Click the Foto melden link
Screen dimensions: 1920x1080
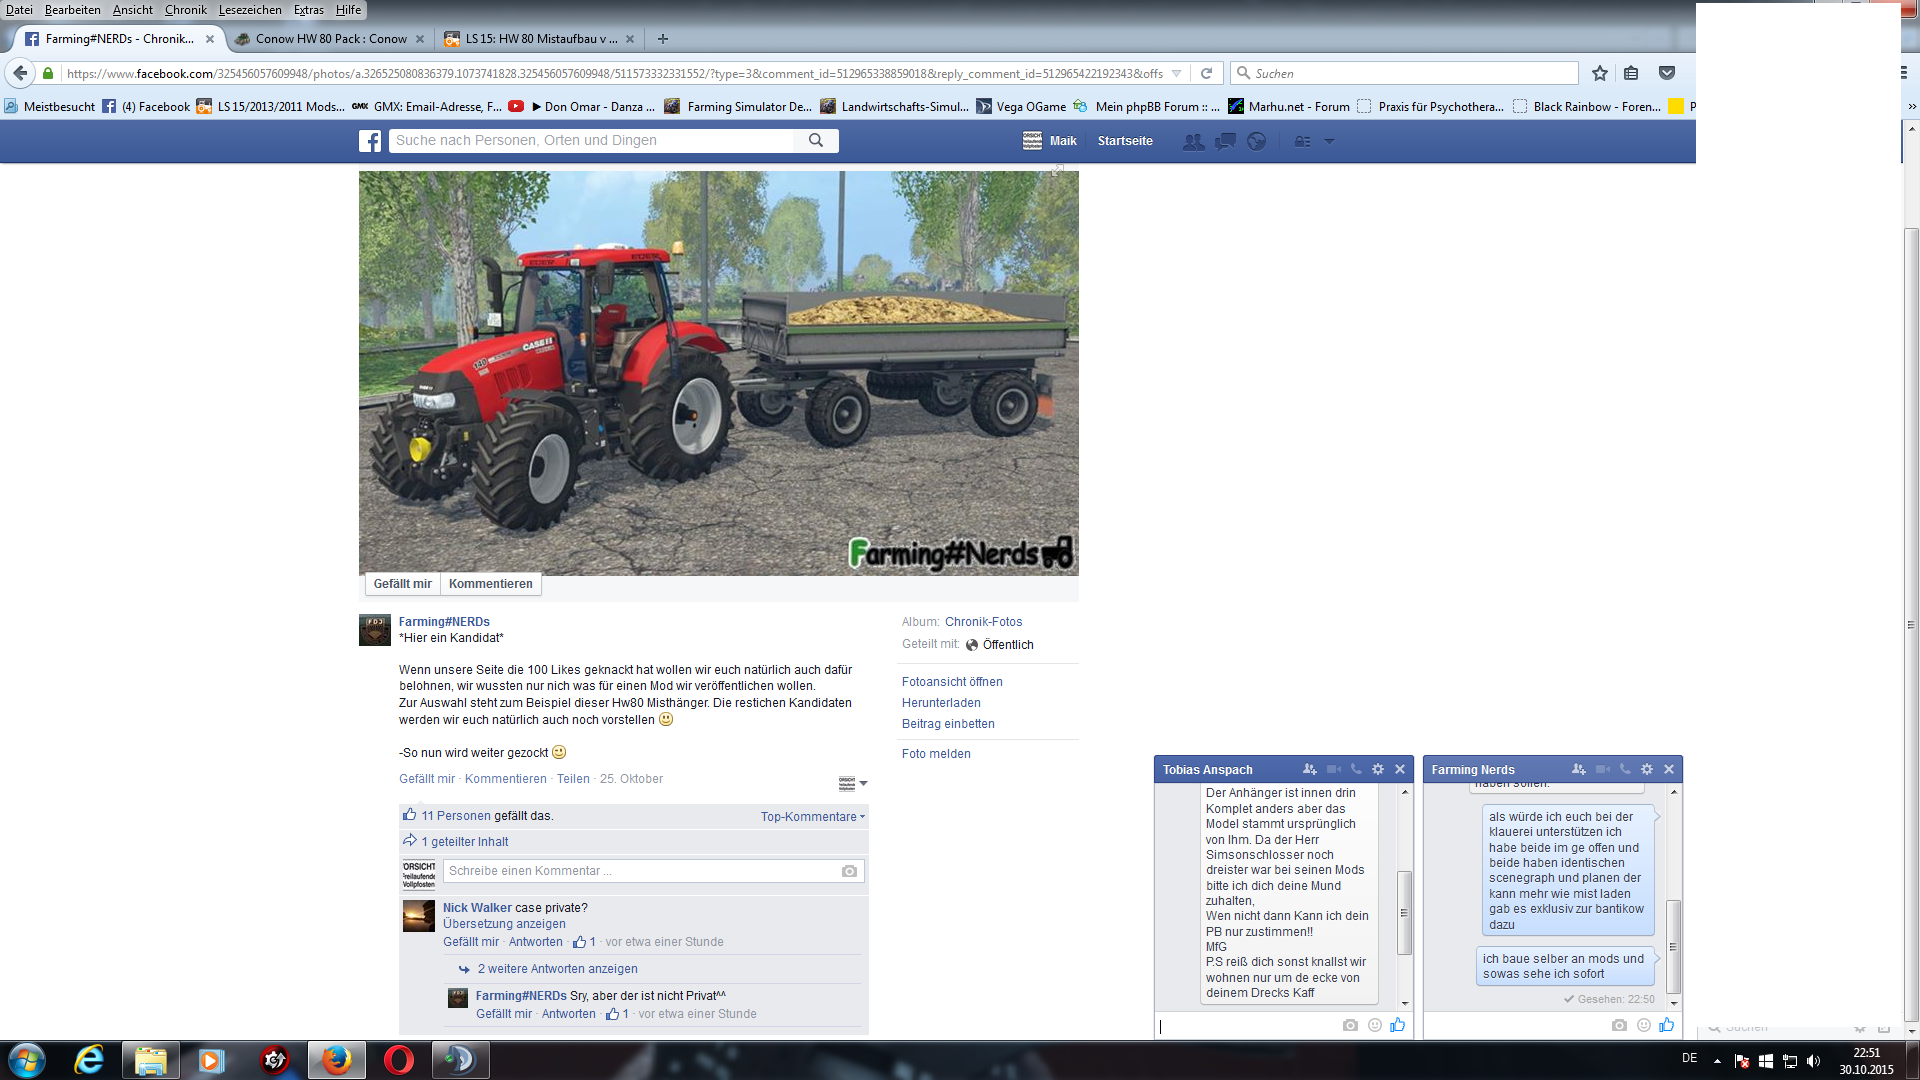point(936,754)
